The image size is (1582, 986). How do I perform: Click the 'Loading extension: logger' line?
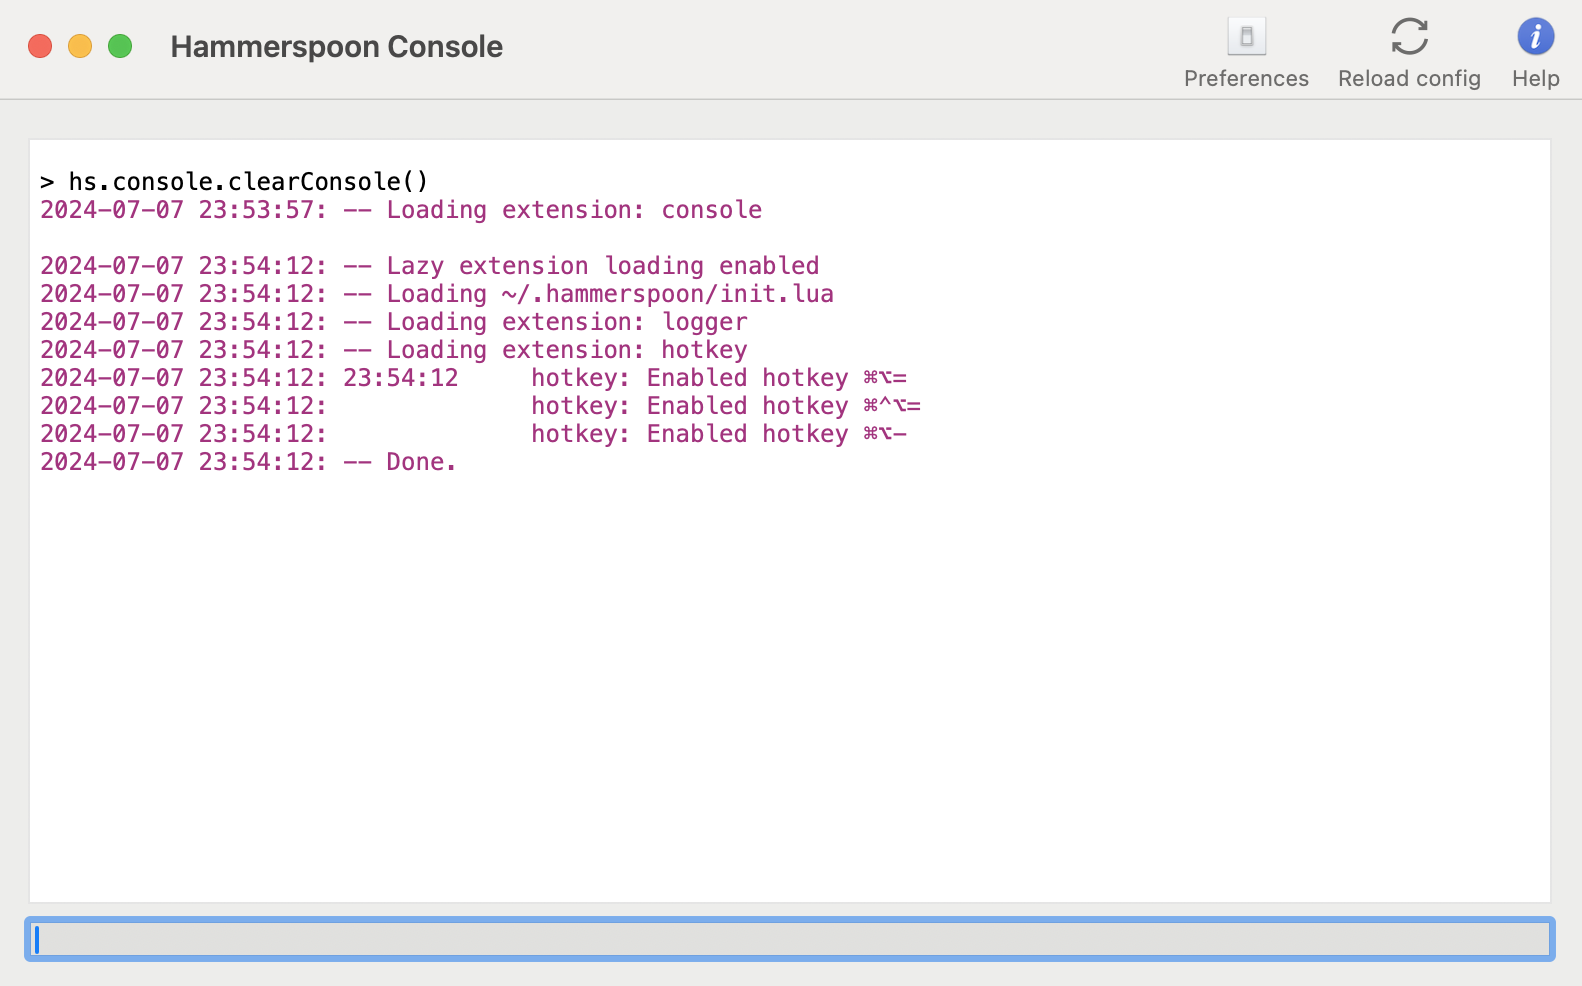point(394,322)
